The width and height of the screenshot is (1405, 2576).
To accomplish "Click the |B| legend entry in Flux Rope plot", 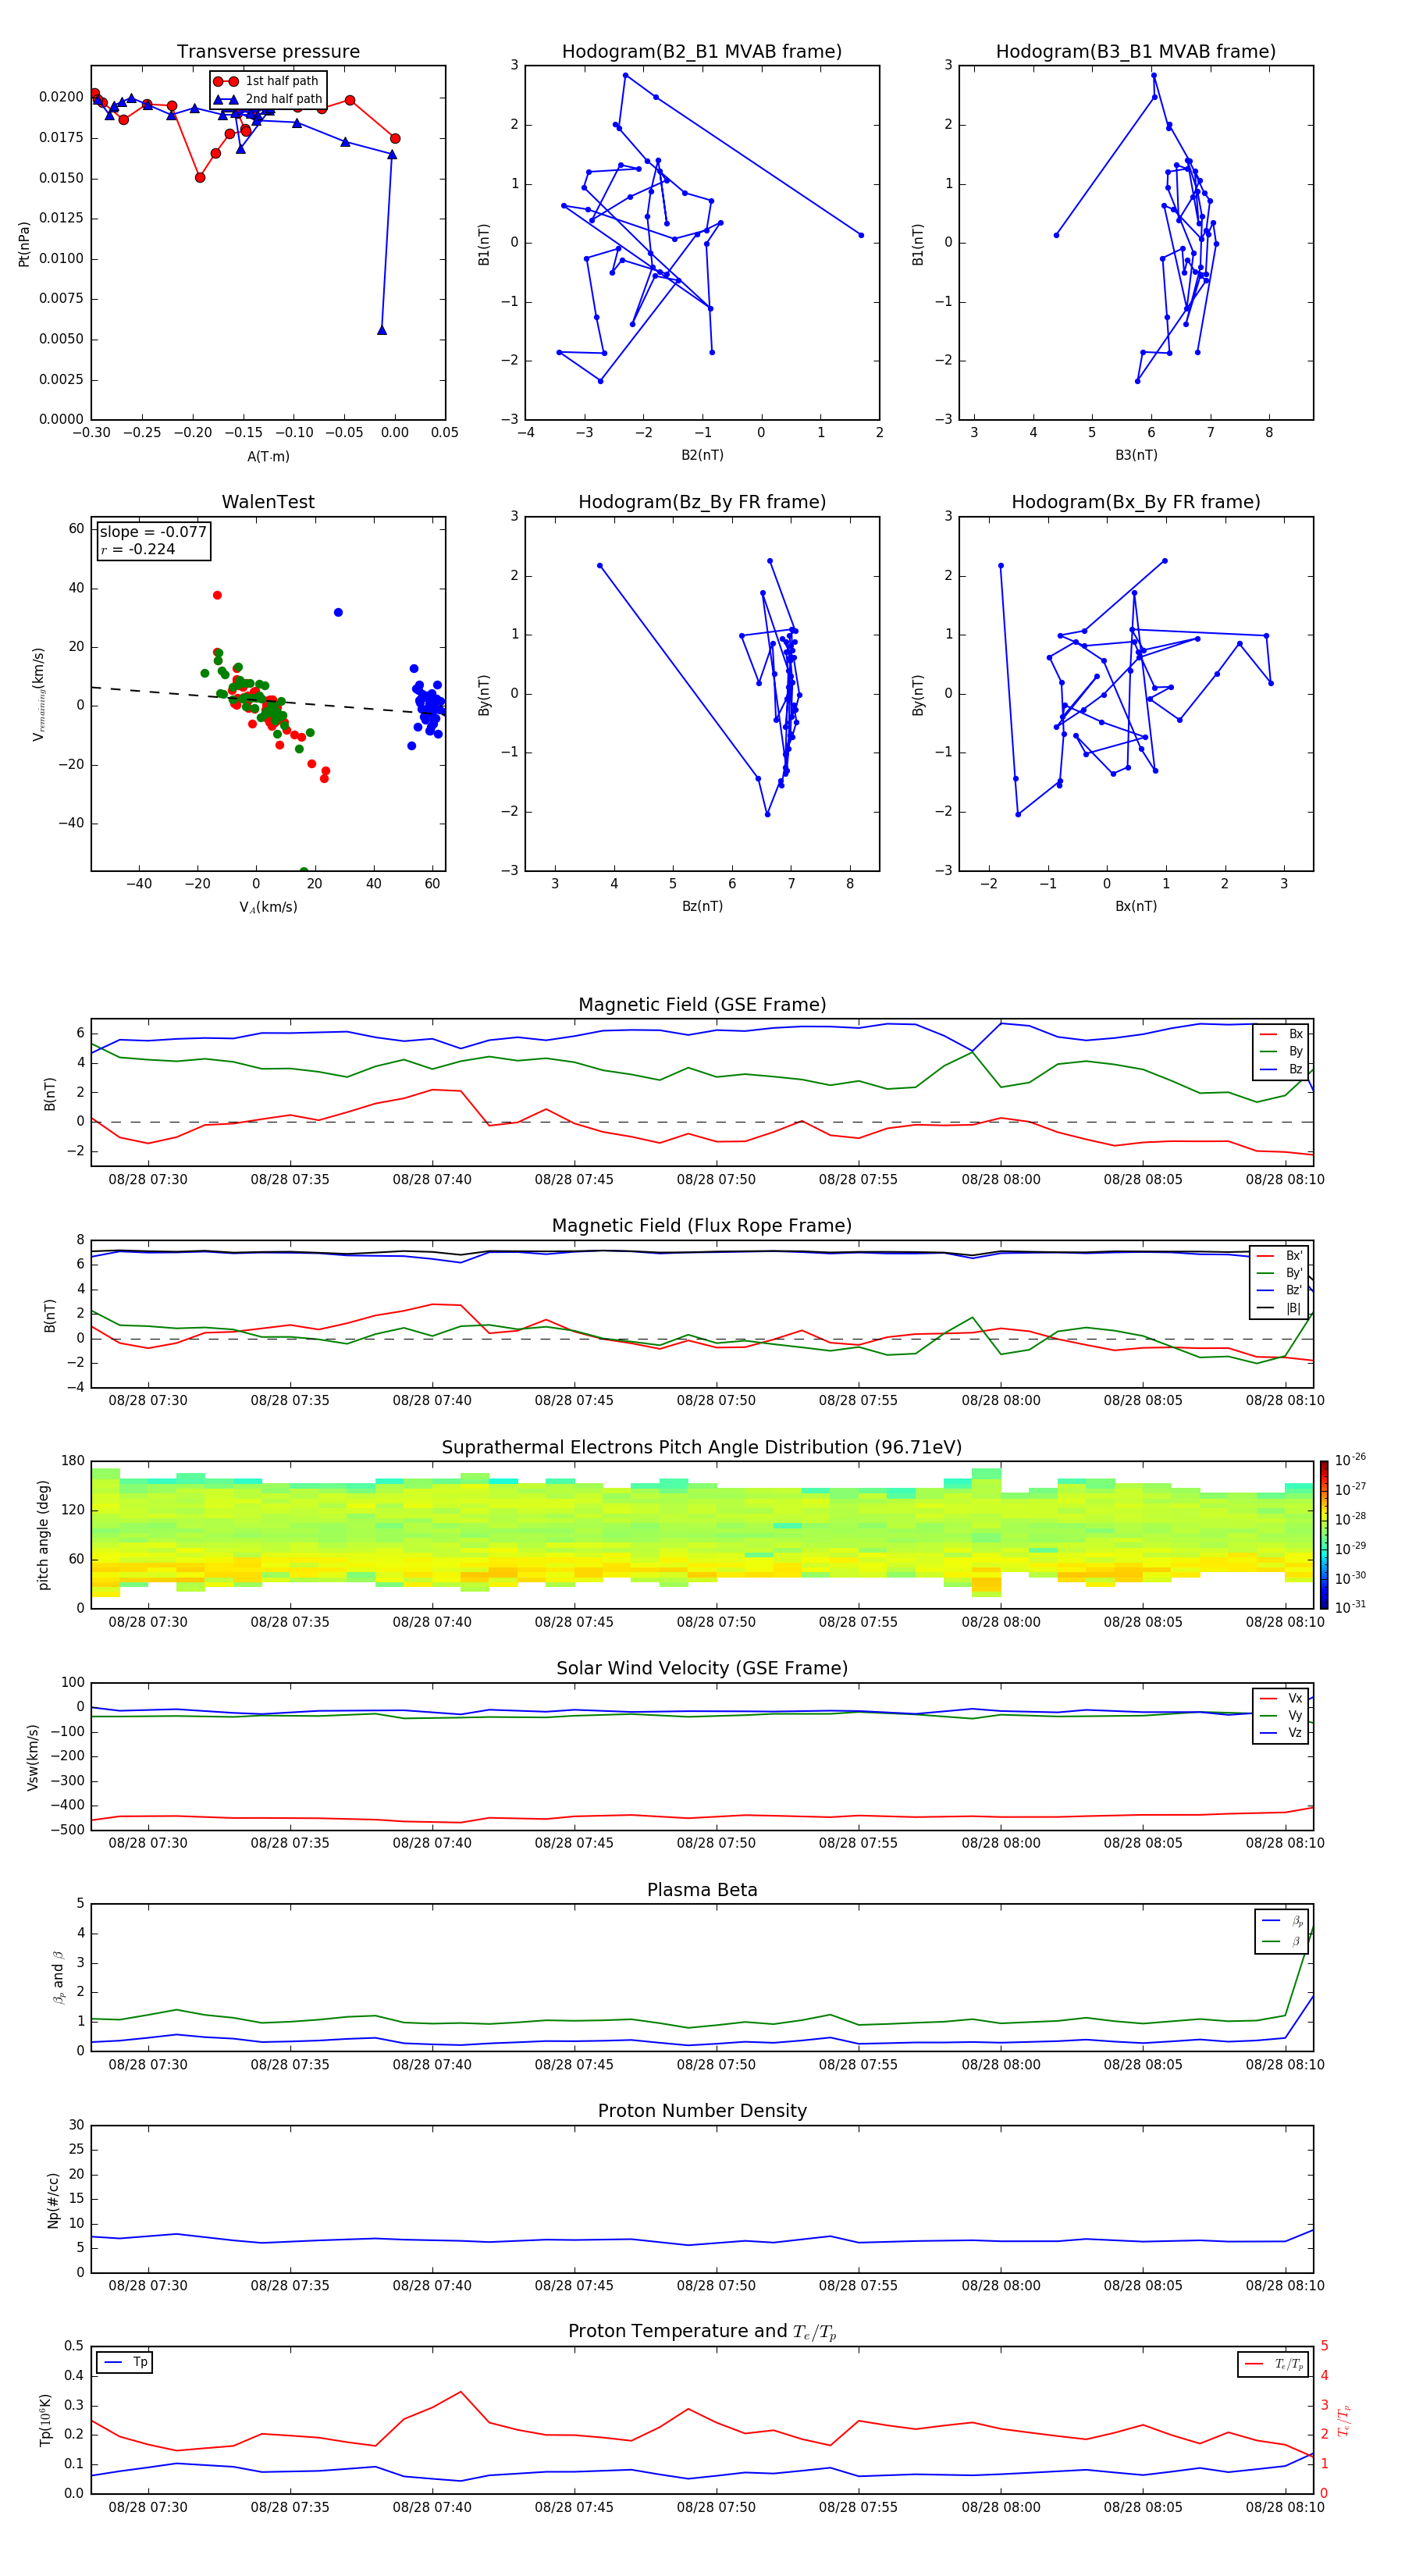I will 1280,1308.
